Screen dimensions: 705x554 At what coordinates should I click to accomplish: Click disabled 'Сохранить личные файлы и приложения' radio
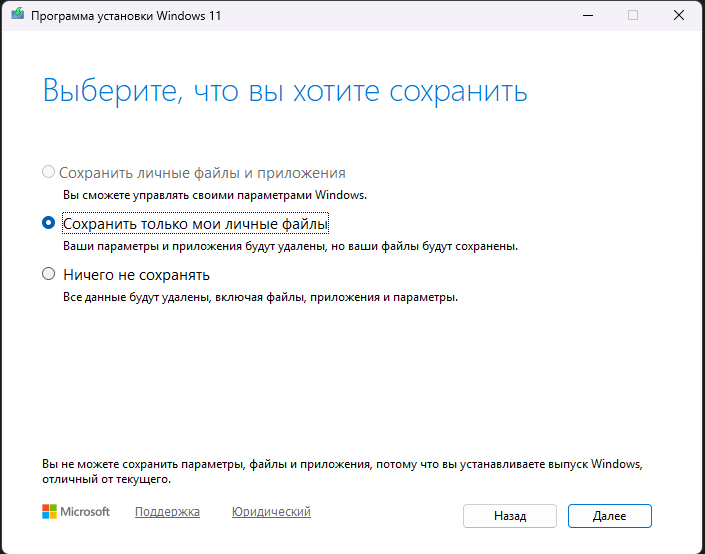49,172
